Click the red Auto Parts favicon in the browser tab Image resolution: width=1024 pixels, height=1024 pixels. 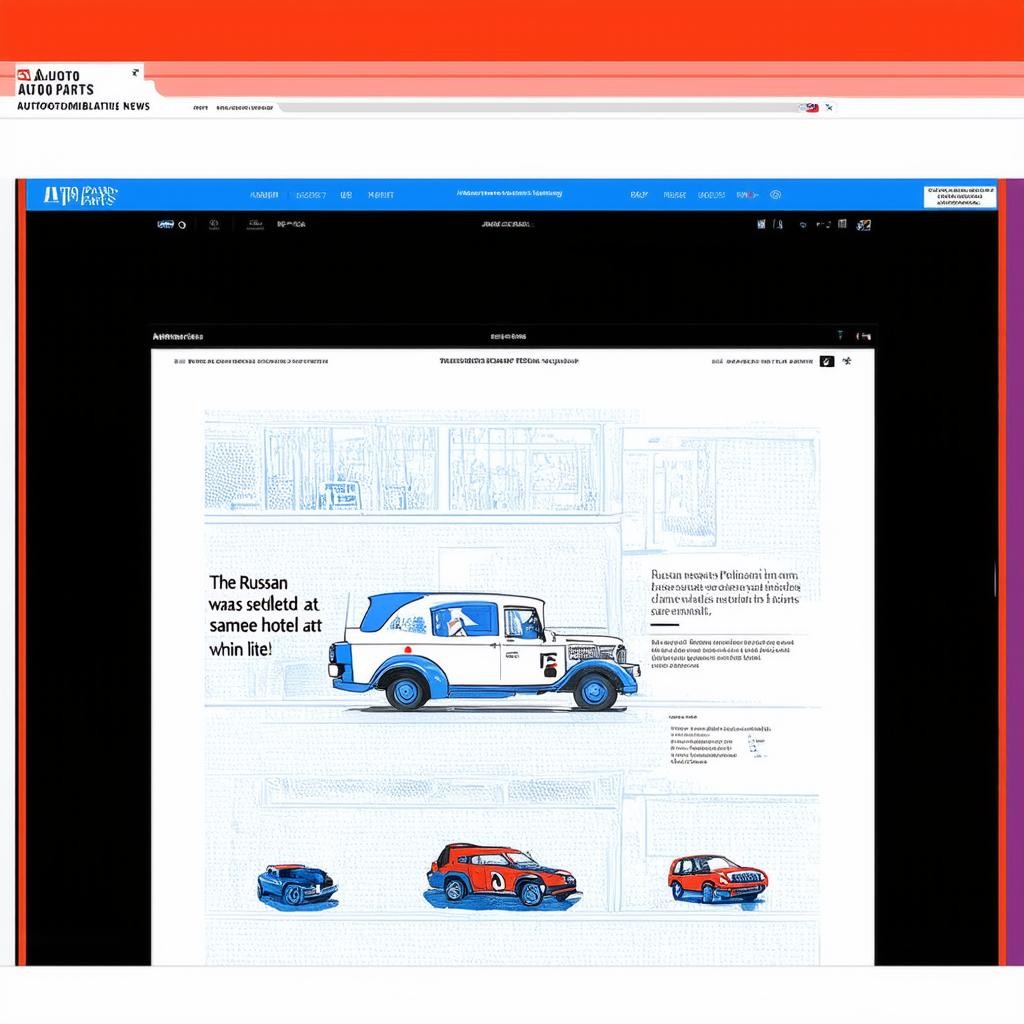coord(24,75)
